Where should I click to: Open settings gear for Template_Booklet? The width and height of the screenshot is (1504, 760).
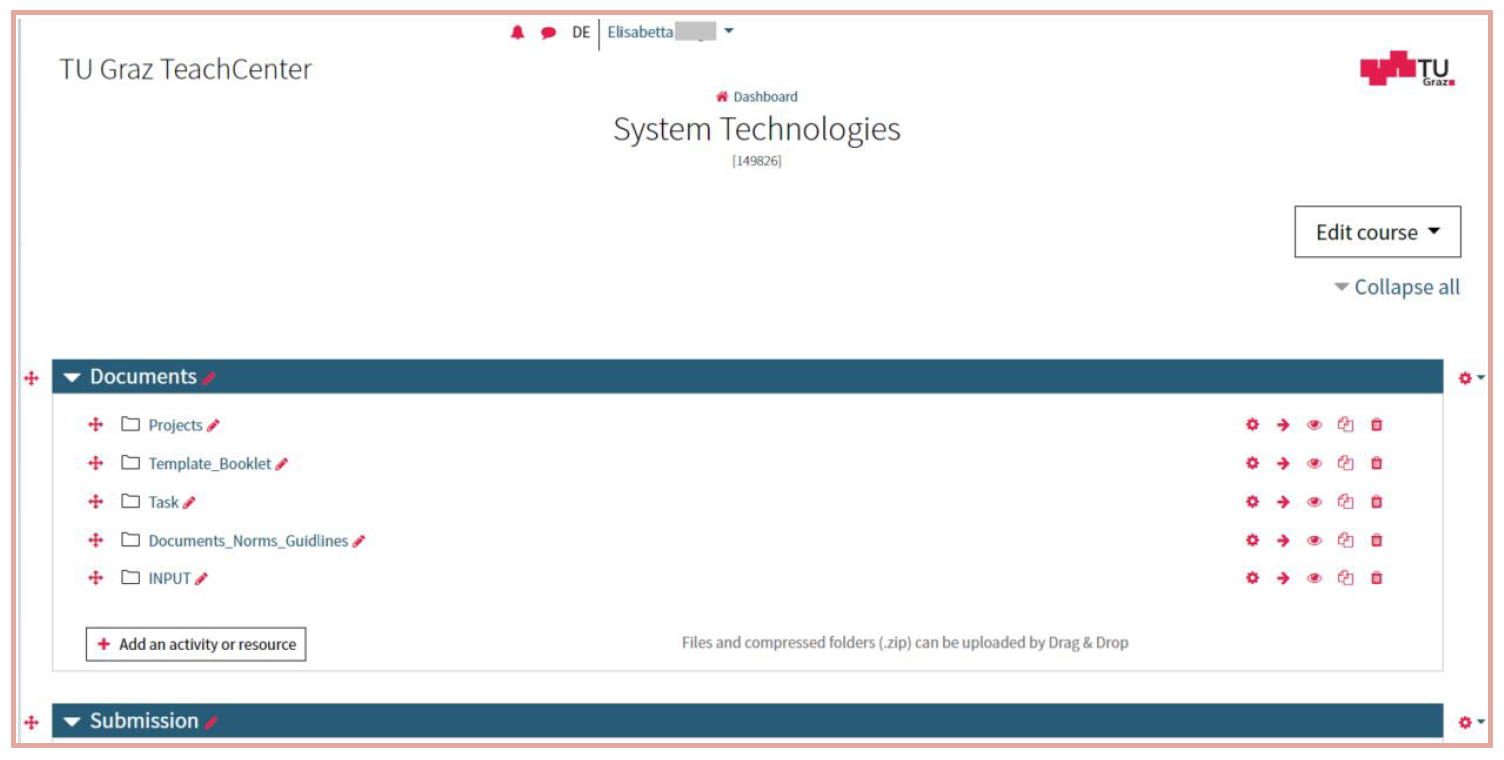click(1252, 463)
